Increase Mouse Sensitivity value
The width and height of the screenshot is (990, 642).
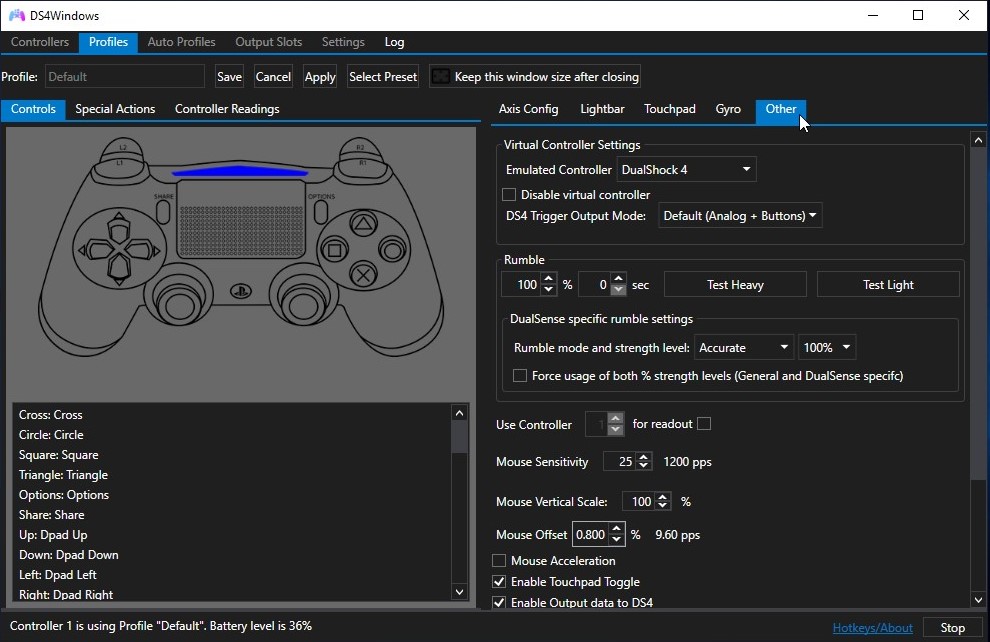pos(643,457)
